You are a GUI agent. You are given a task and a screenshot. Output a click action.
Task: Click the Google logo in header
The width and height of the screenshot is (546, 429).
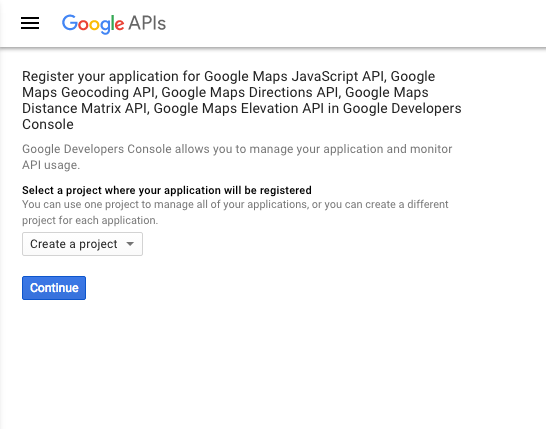pos(93,24)
